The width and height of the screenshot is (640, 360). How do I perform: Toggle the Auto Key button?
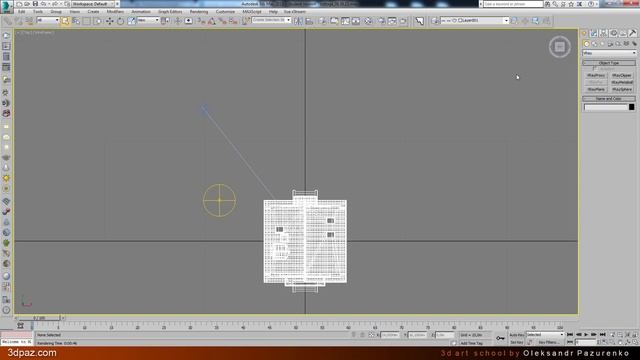point(516,335)
